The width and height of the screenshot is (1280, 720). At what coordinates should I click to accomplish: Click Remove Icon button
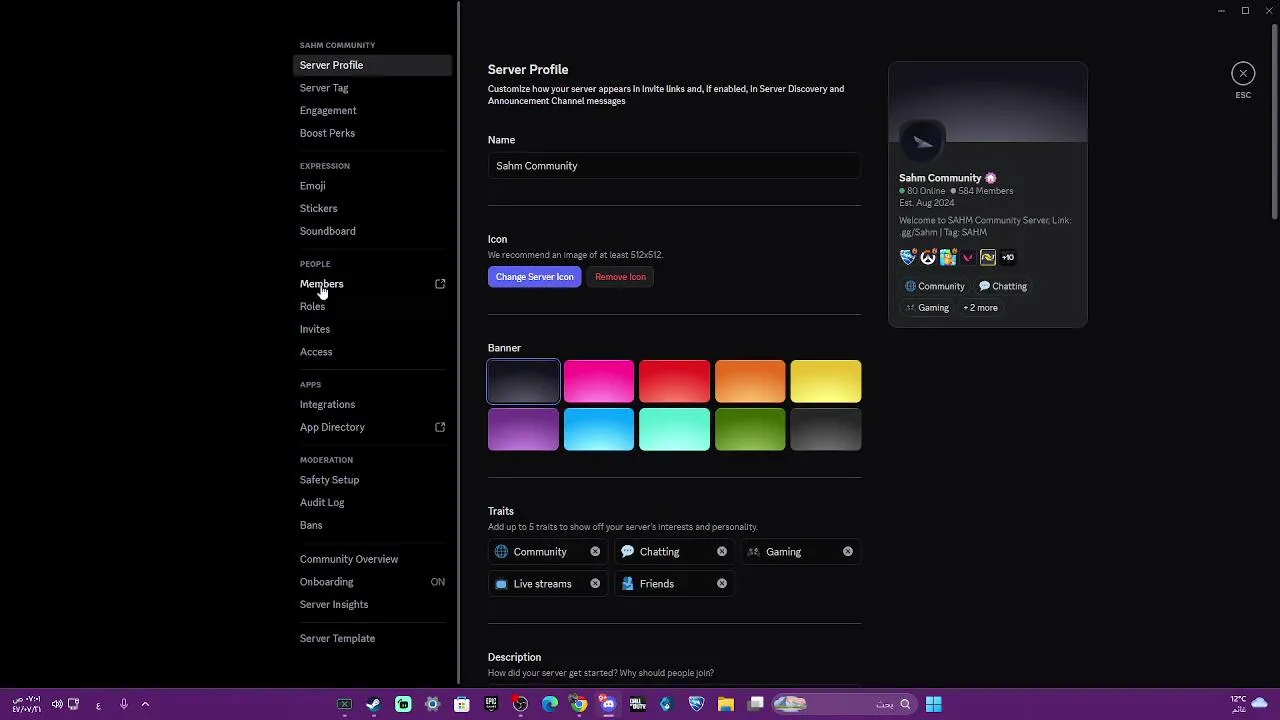620,277
